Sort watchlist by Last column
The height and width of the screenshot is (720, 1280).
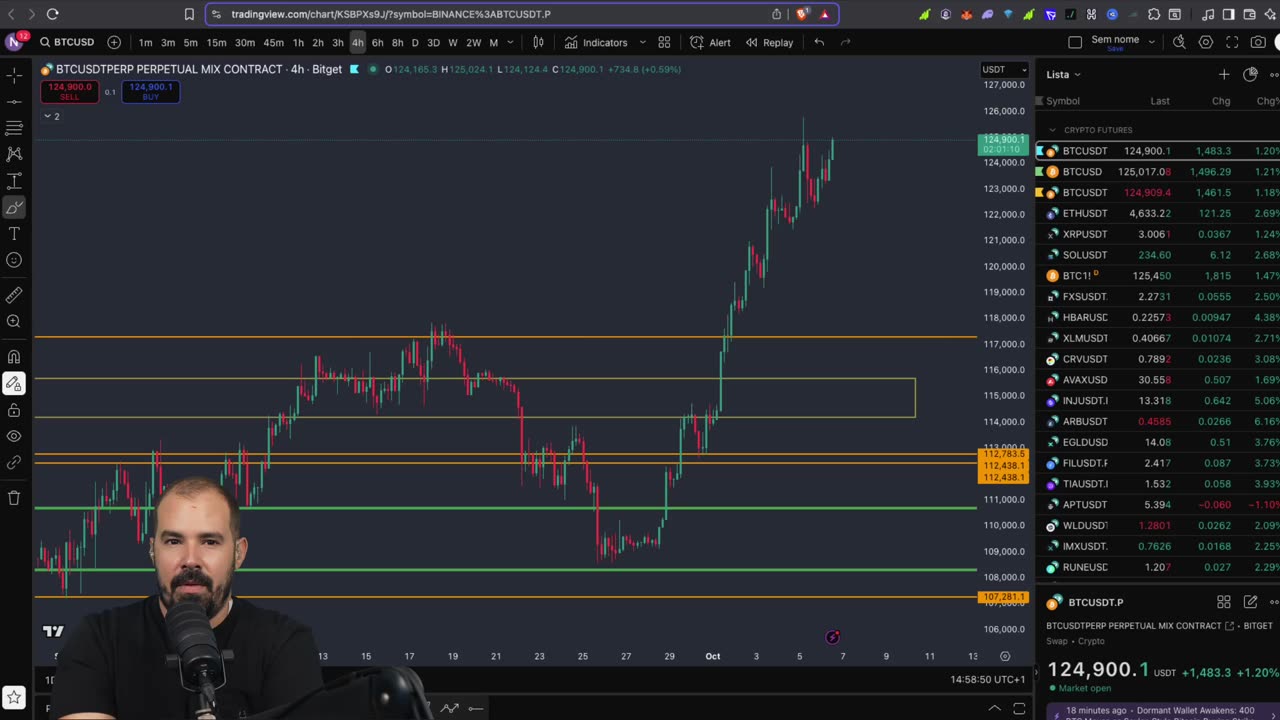(1160, 101)
